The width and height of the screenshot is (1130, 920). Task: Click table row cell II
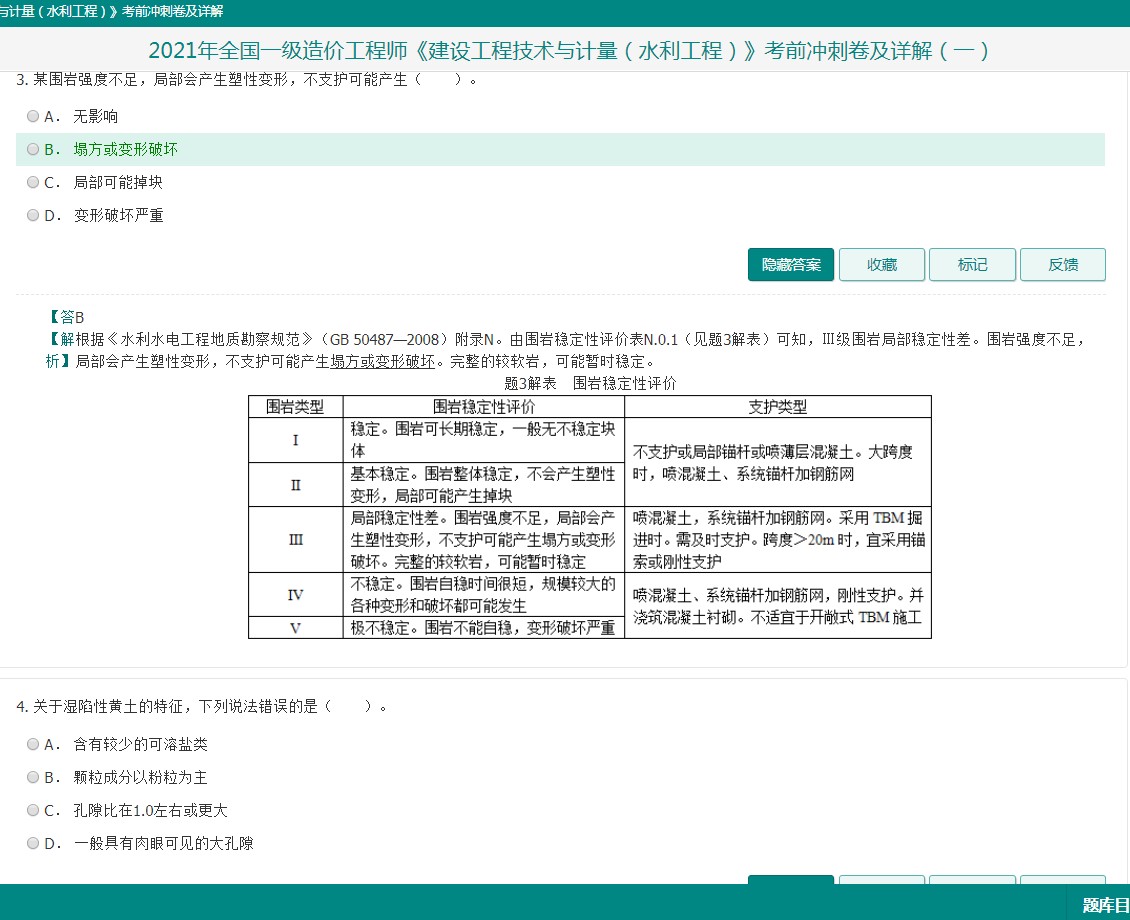[x=295, y=485]
